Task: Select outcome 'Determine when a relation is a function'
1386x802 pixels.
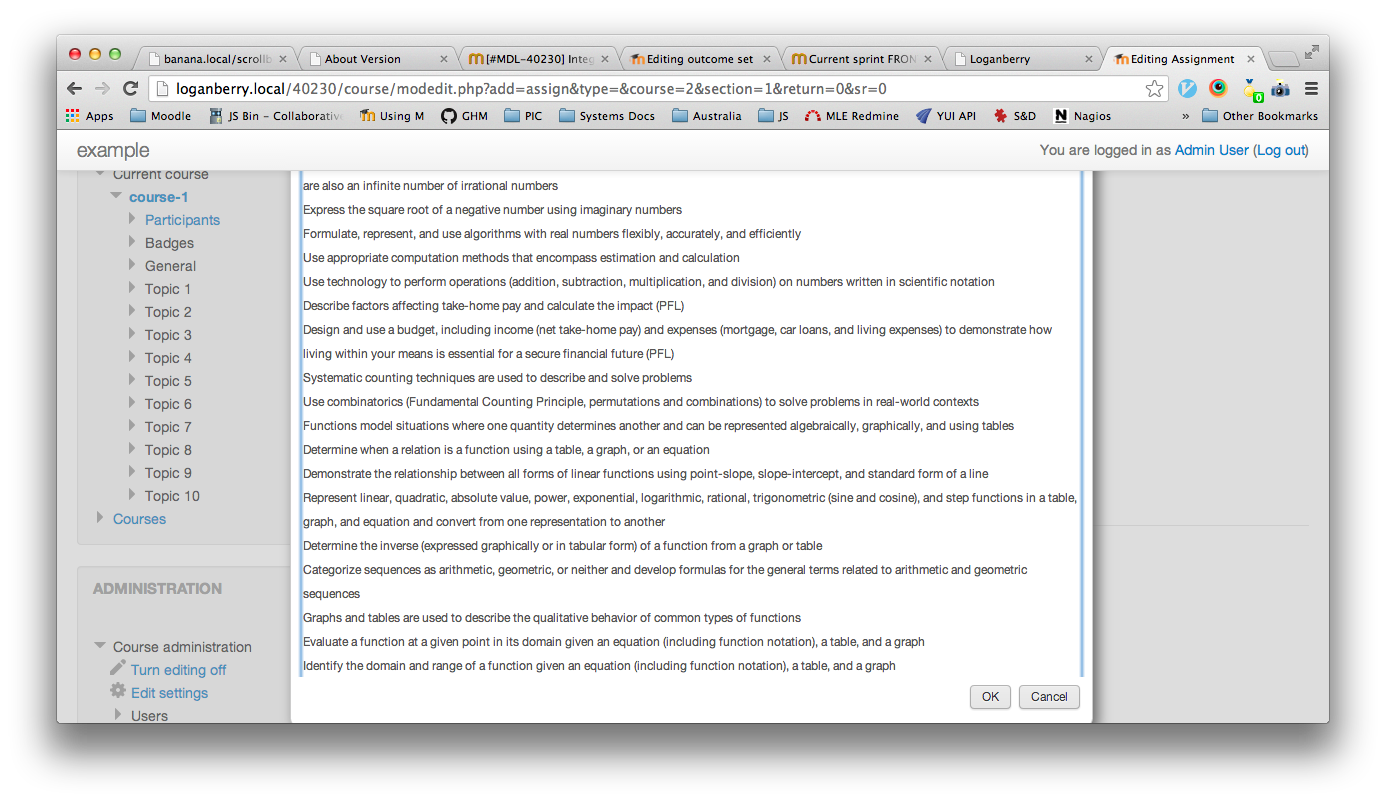Action: click(x=506, y=450)
